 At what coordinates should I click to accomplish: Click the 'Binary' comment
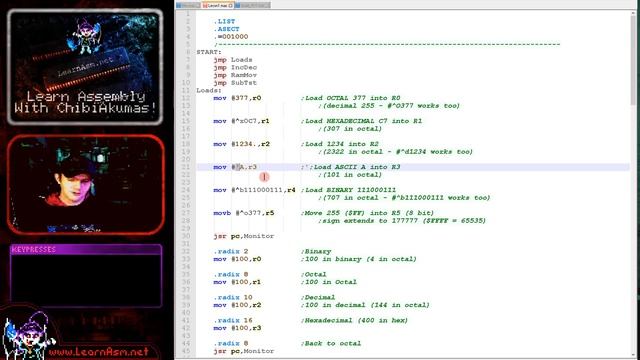(x=316, y=251)
